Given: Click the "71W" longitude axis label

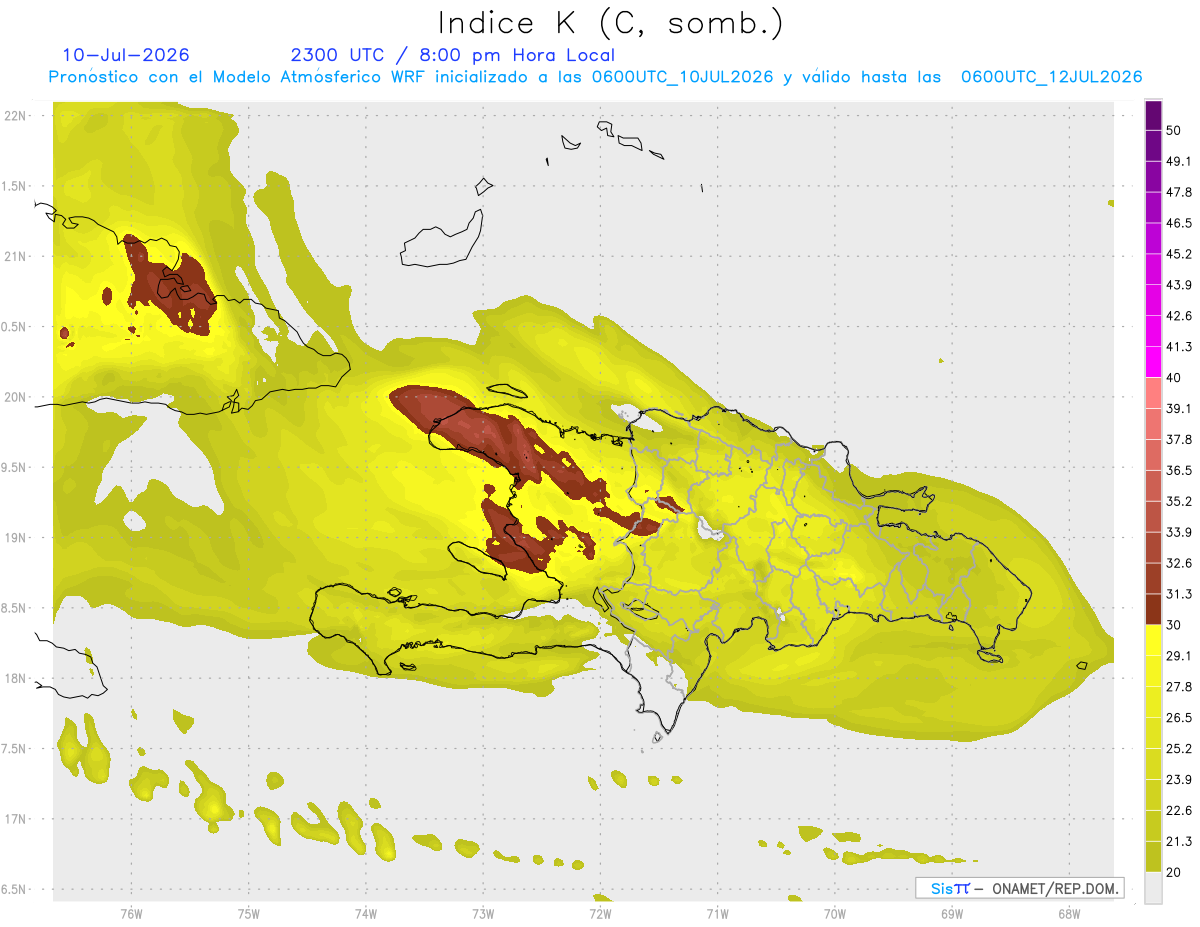Looking at the screenshot, I should [717, 913].
